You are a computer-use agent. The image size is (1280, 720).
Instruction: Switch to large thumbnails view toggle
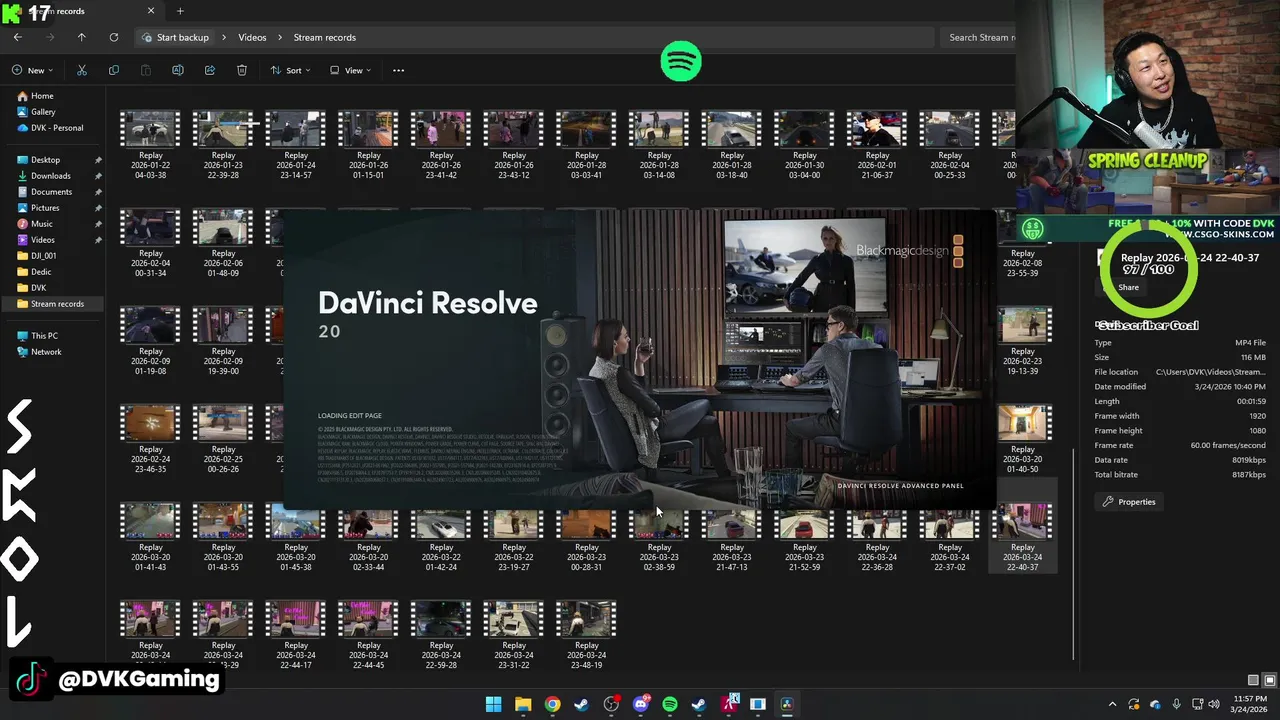[x=1268, y=680]
